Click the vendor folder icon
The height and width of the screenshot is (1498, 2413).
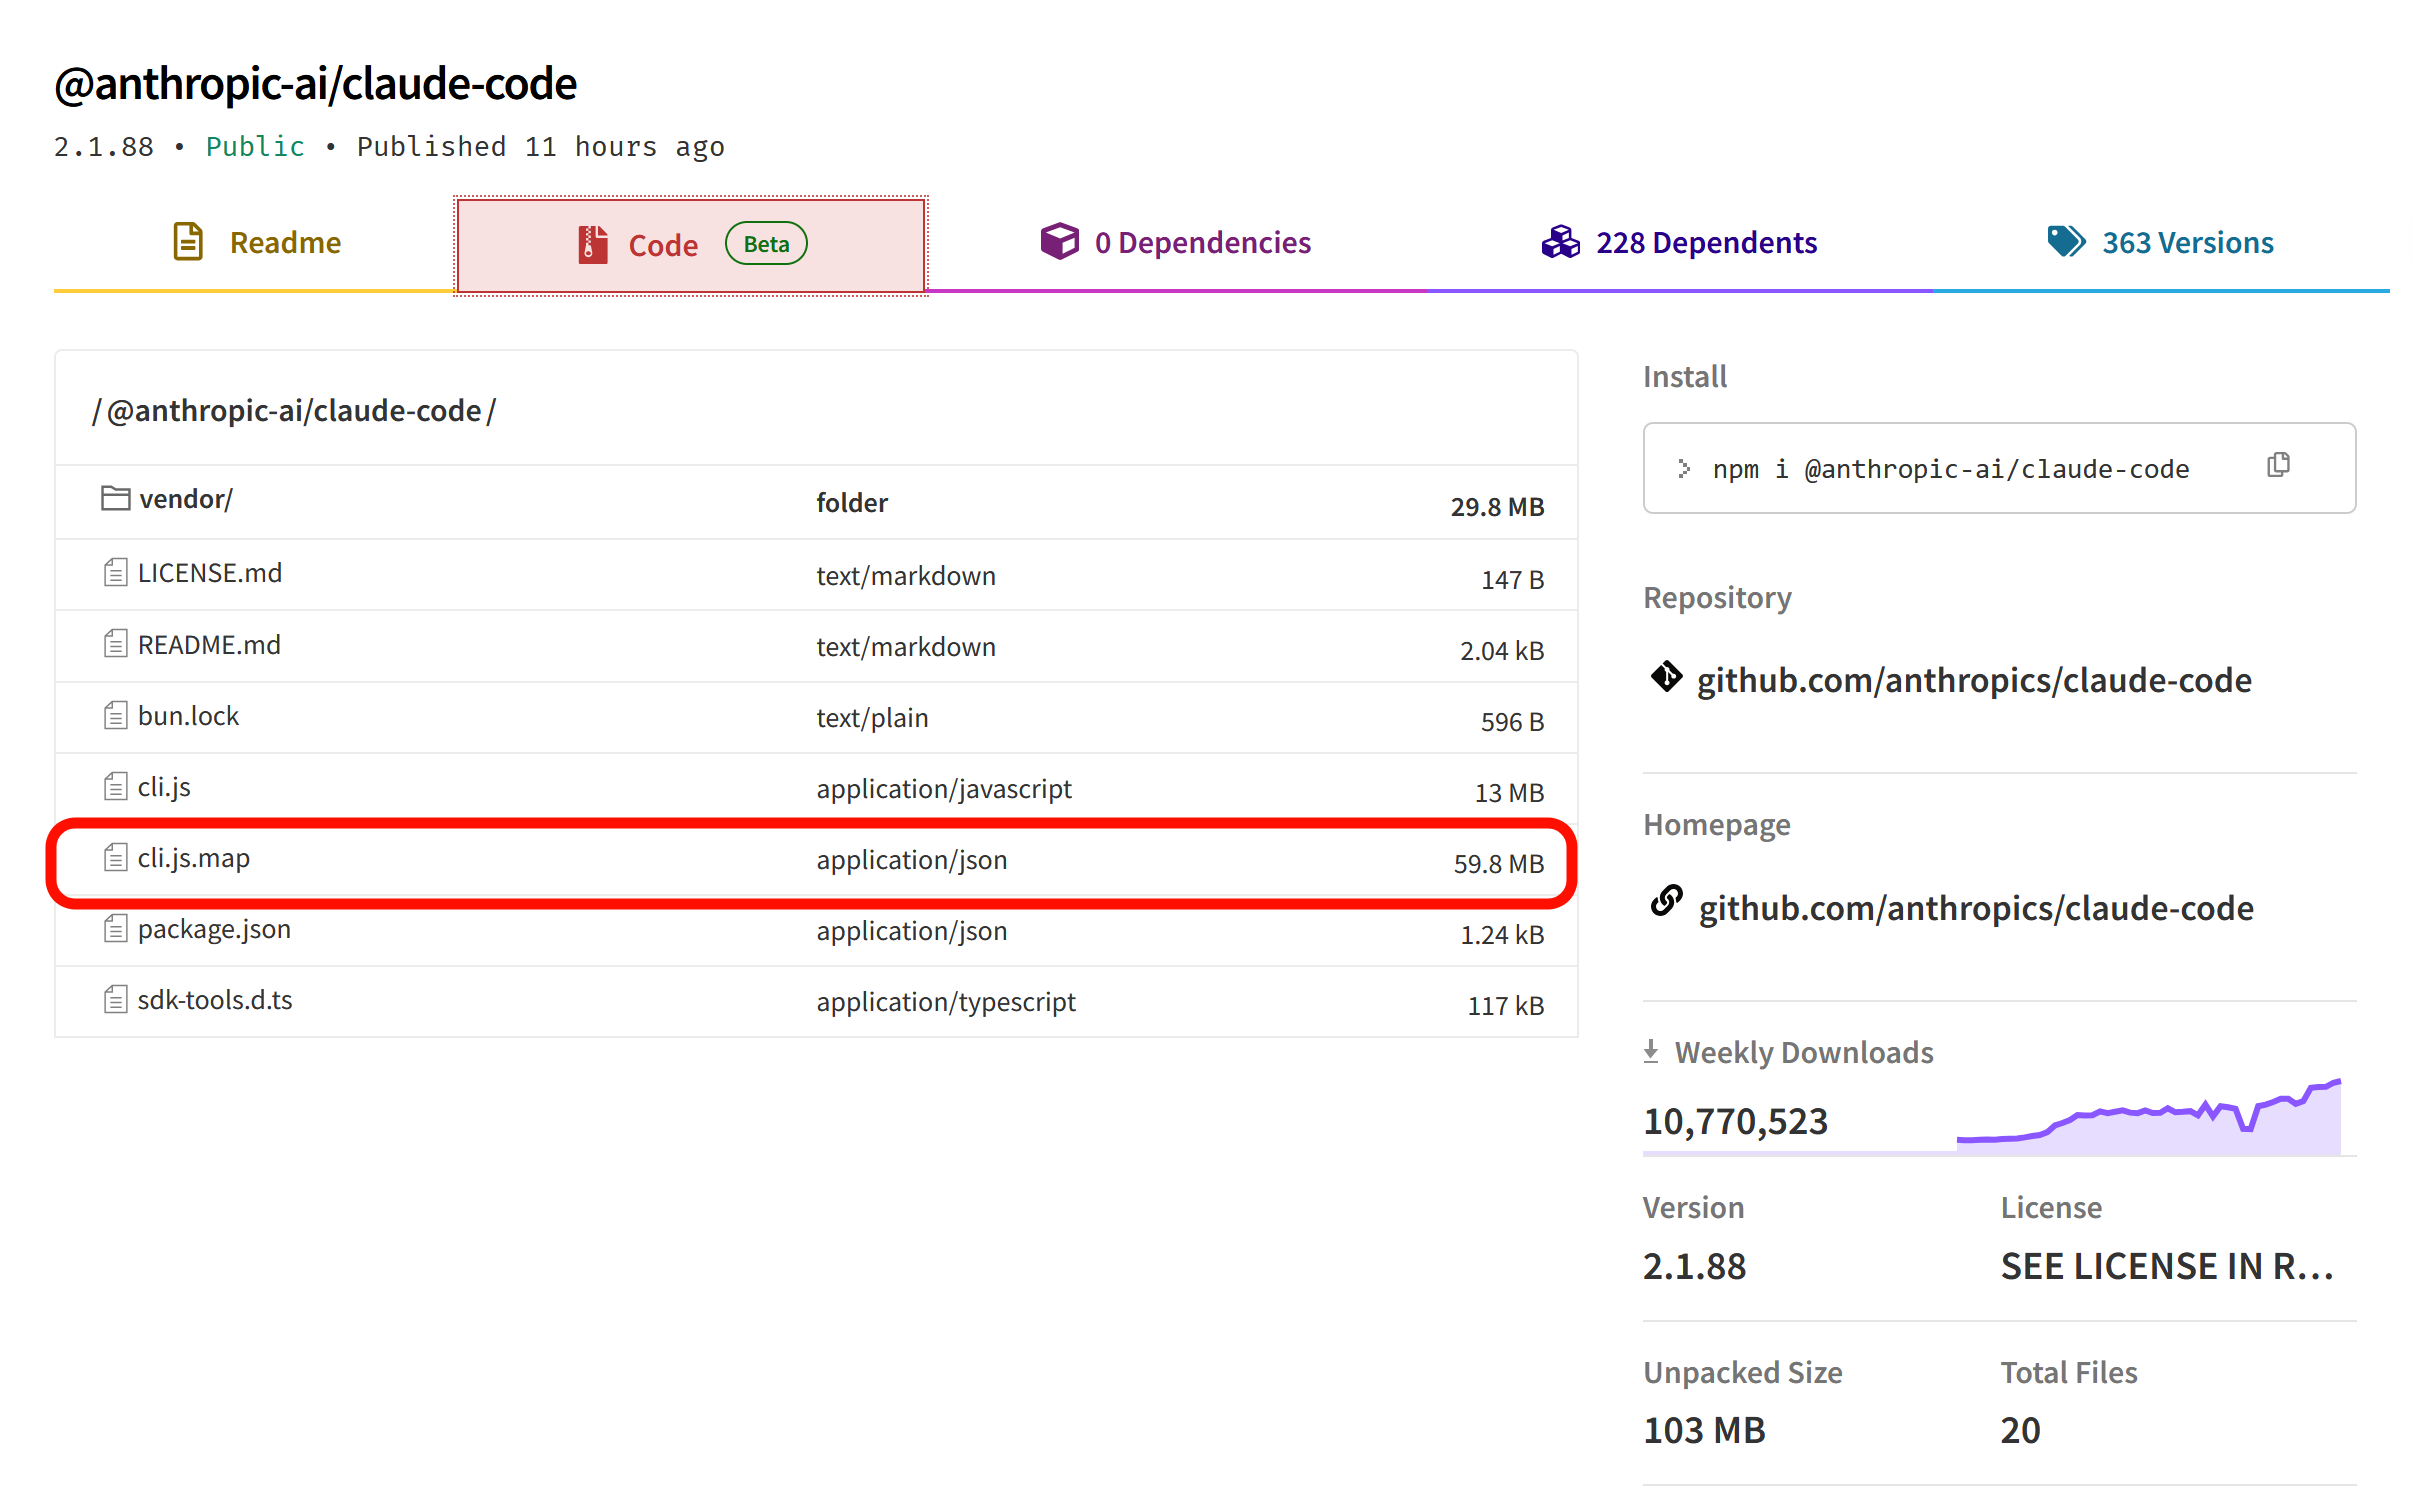pyautogui.click(x=115, y=498)
